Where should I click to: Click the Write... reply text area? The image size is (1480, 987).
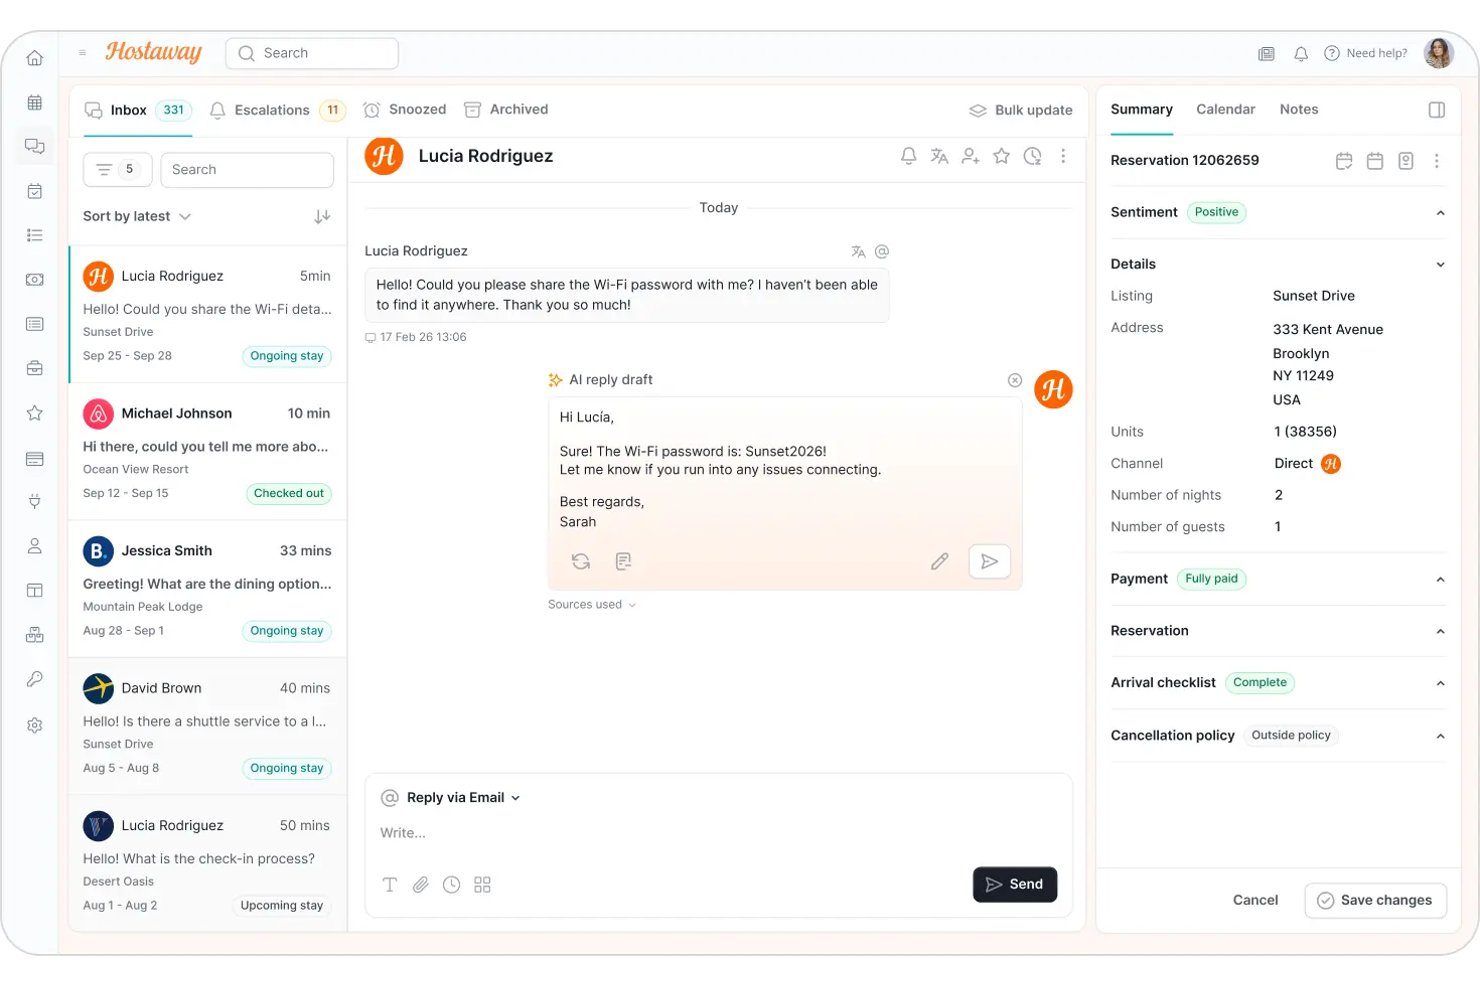pos(718,833)
